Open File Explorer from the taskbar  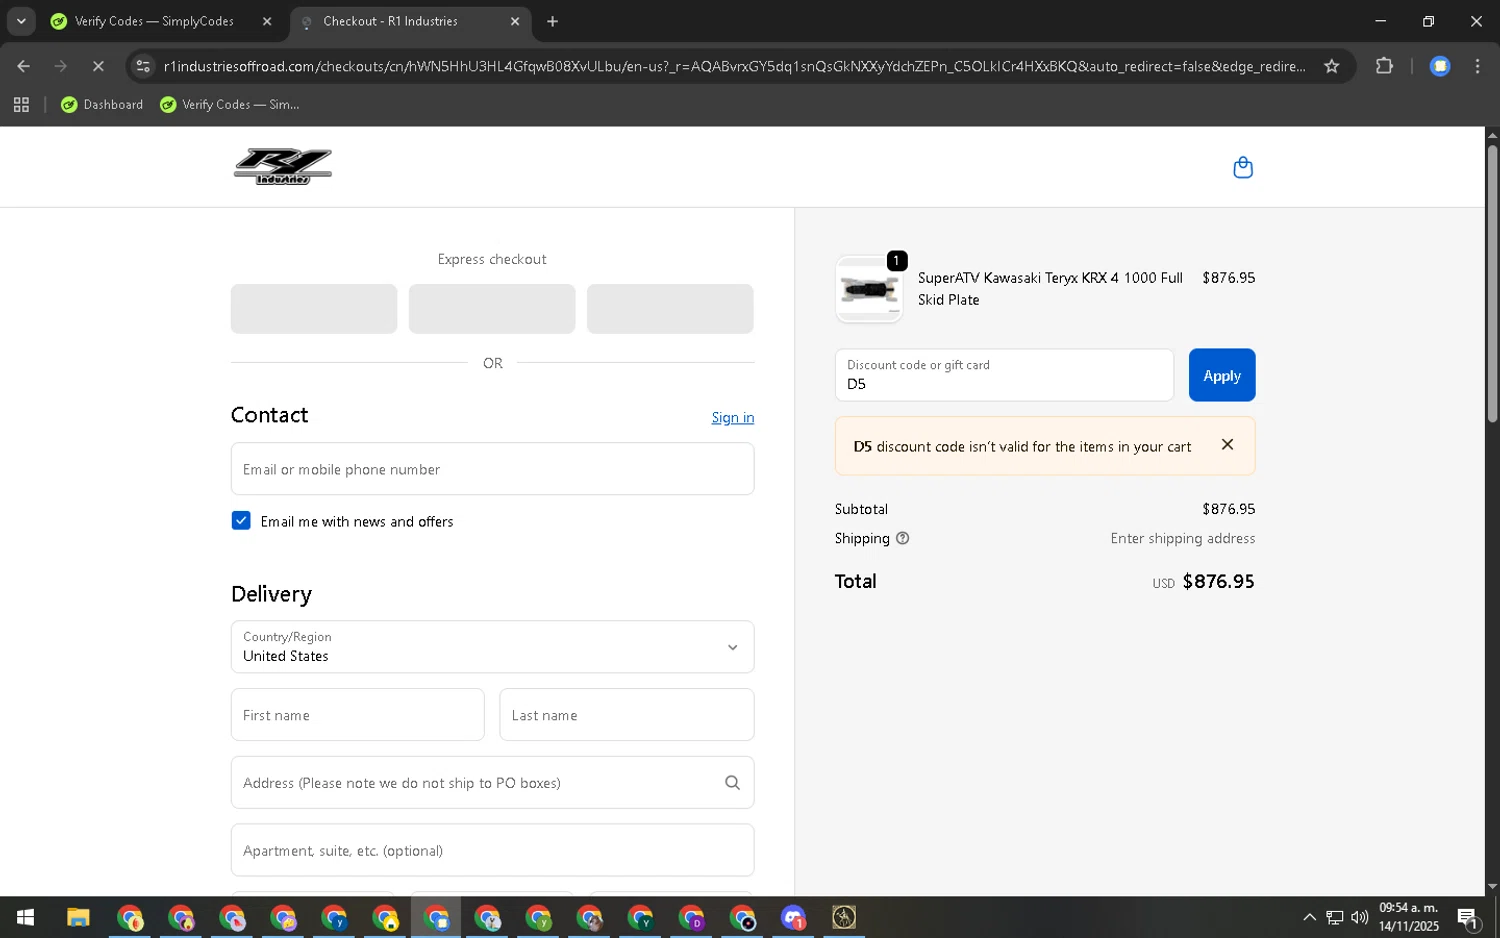(78, 917)
